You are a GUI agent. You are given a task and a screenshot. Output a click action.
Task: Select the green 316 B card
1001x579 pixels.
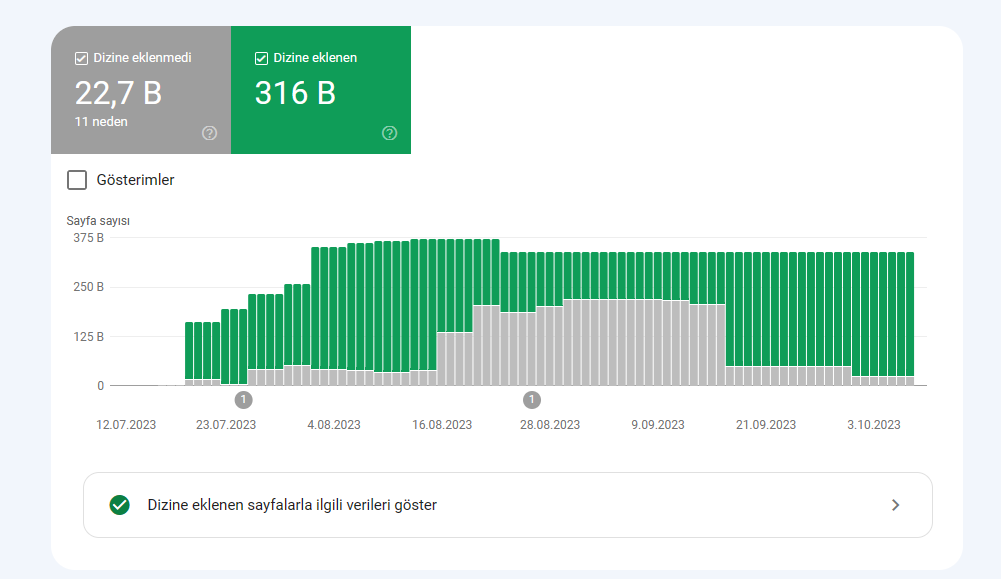[x=321, y=90]
